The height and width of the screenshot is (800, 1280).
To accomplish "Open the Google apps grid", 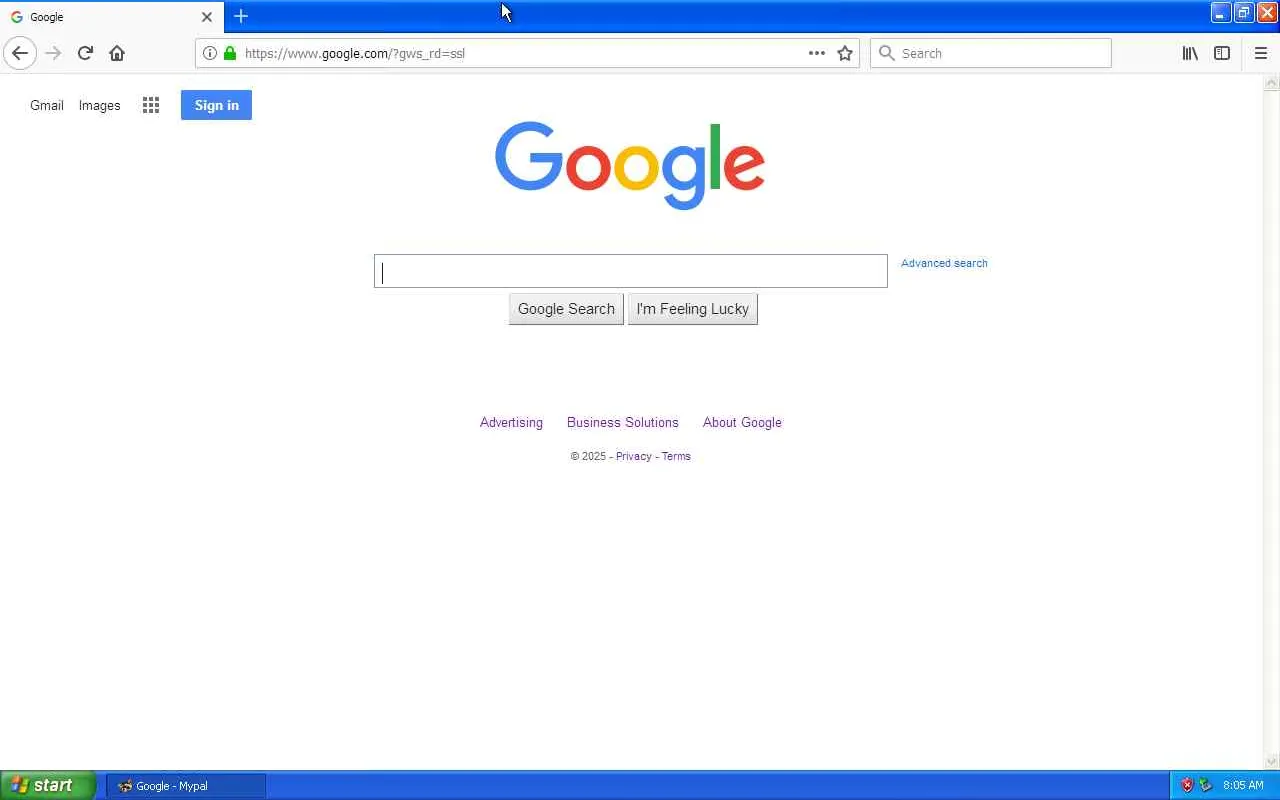I will coord(151,105).
